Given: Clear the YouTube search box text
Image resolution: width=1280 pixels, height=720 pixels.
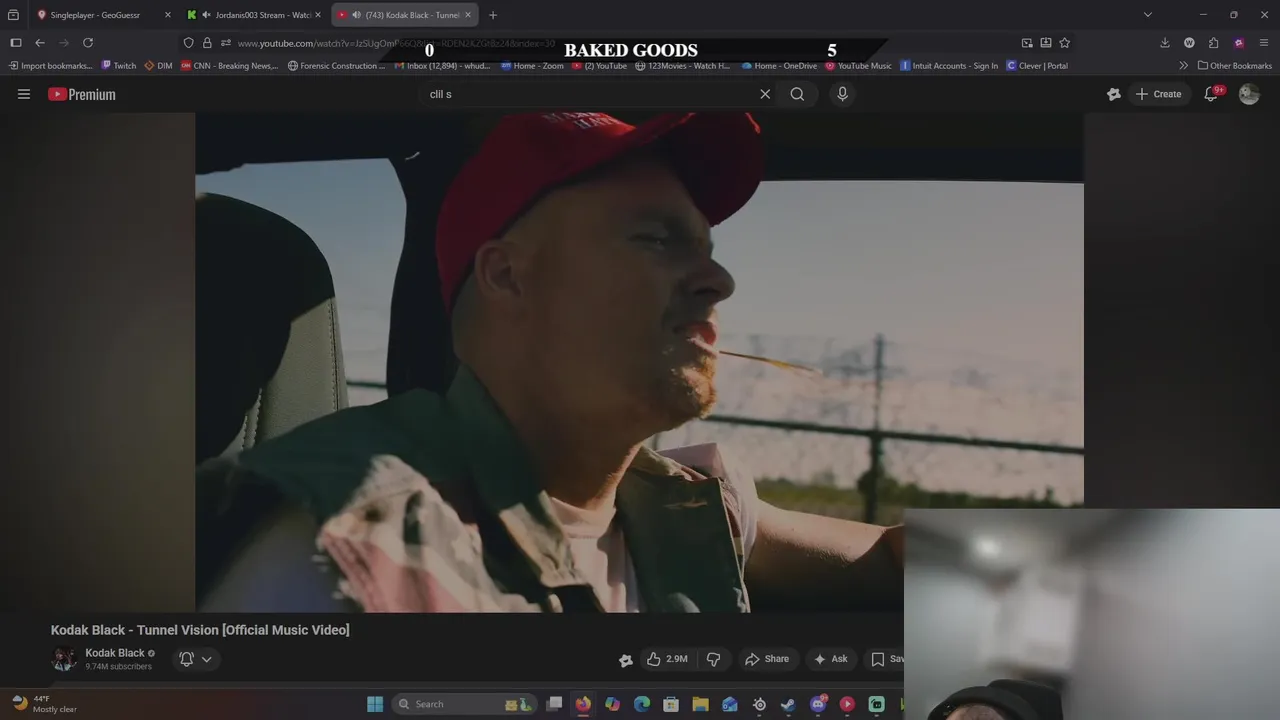Looking at the screenshot, I should click(x=765, y=94).
